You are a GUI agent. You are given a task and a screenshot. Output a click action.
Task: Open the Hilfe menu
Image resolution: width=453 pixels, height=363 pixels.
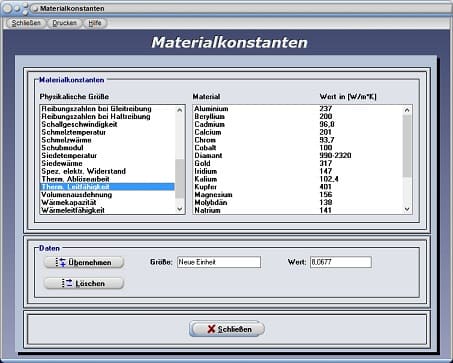pos(95,23)
